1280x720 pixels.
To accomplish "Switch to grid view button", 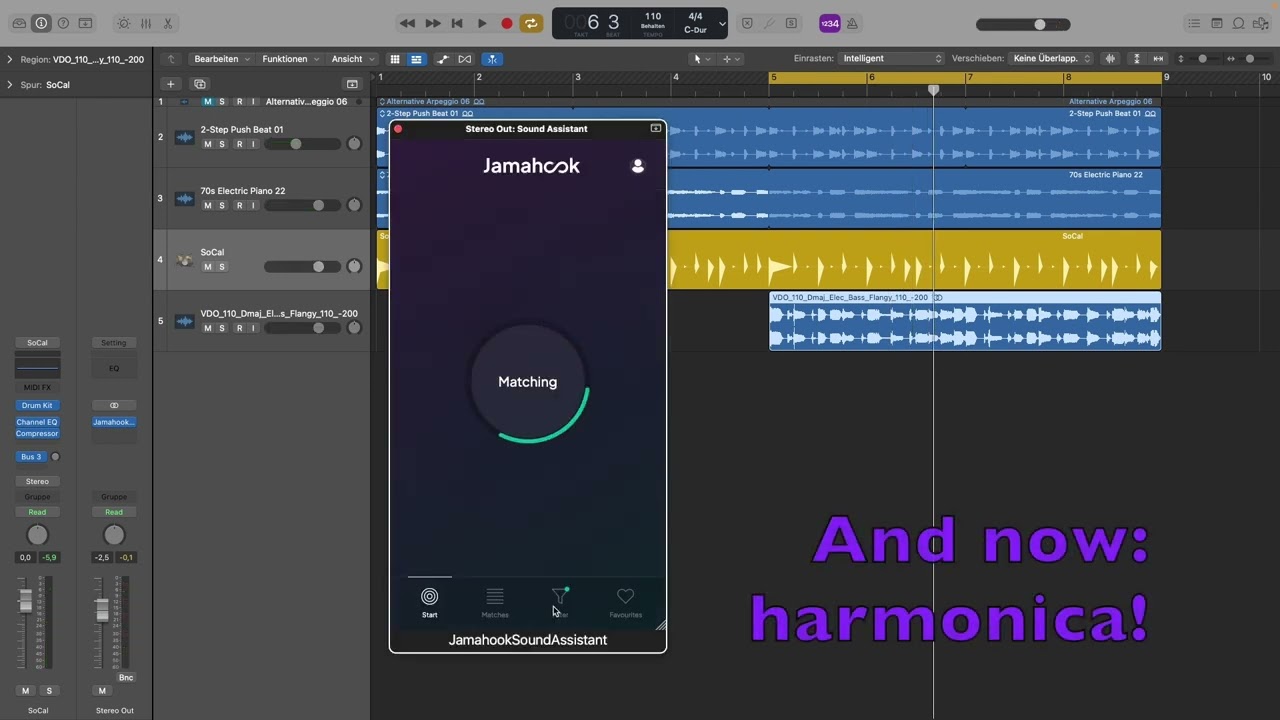I will tap(395, 59).
